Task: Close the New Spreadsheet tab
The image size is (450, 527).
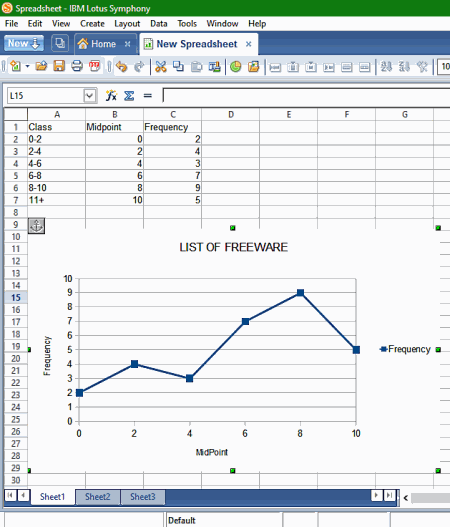Action: [248, 44]
